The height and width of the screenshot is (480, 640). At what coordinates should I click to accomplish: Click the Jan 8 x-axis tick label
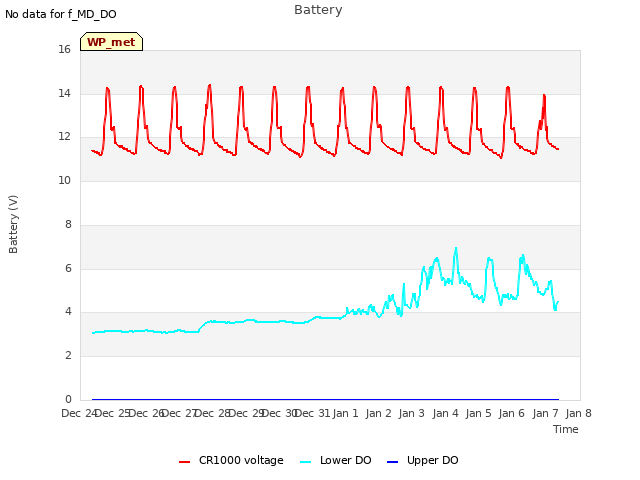578,413
